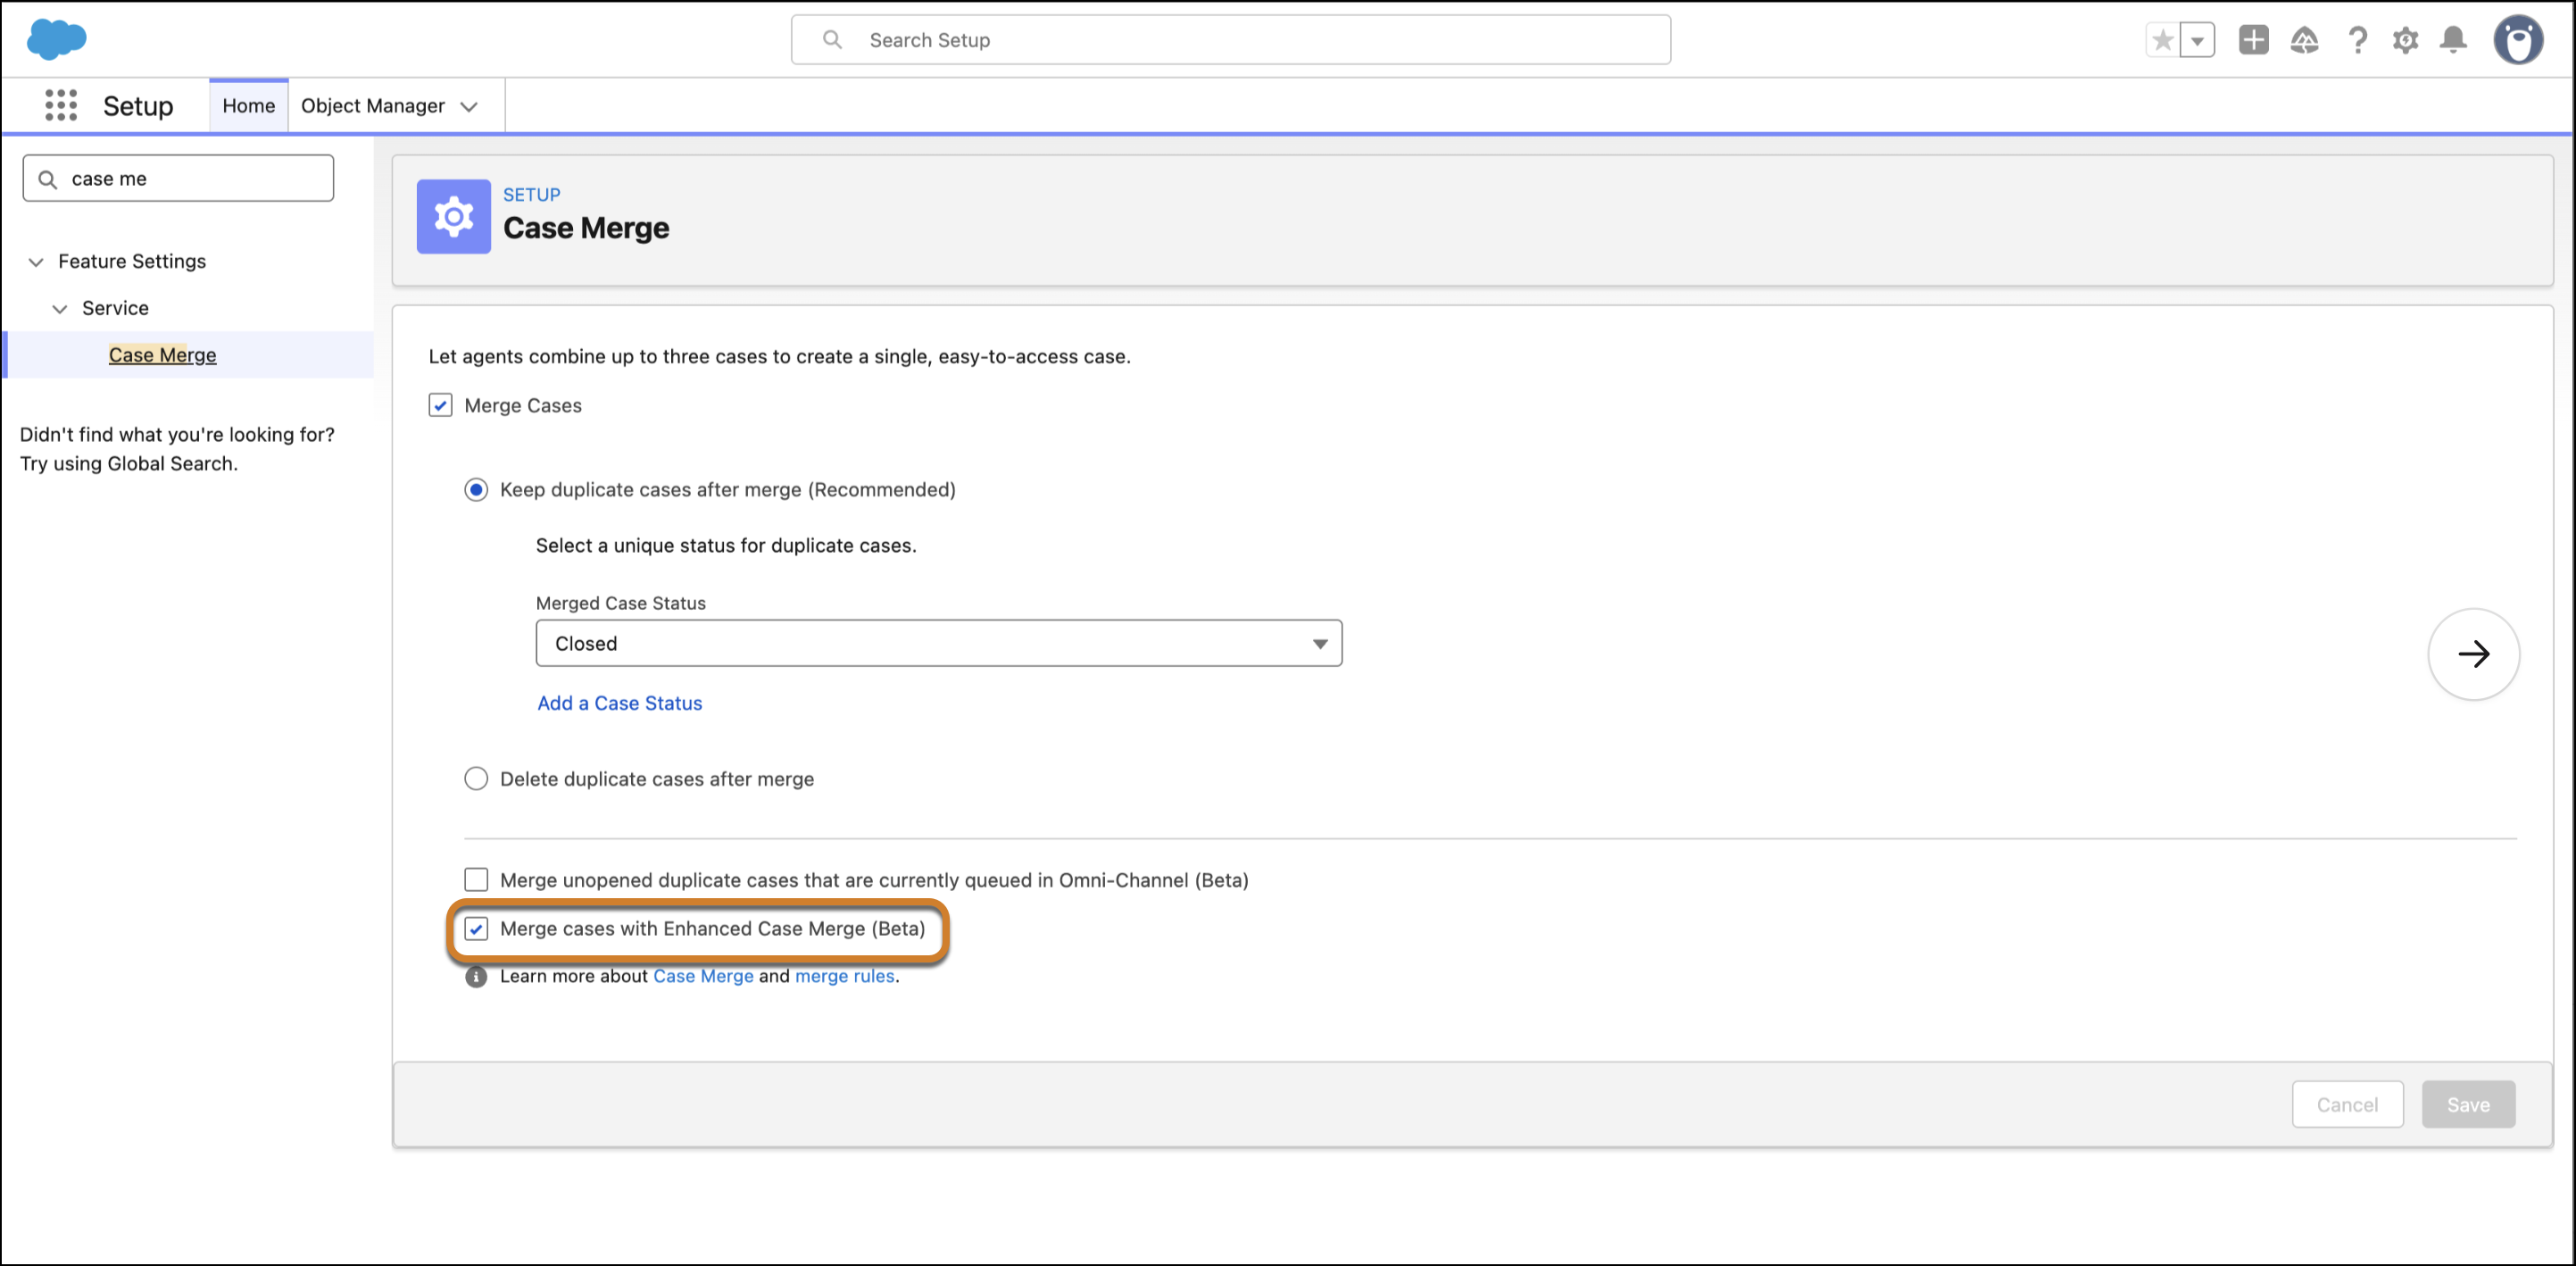Toggle Enhanced Case Merge (Beta) checkbox
This screenshot has width=2576, height=1266.
pos(476,929)
